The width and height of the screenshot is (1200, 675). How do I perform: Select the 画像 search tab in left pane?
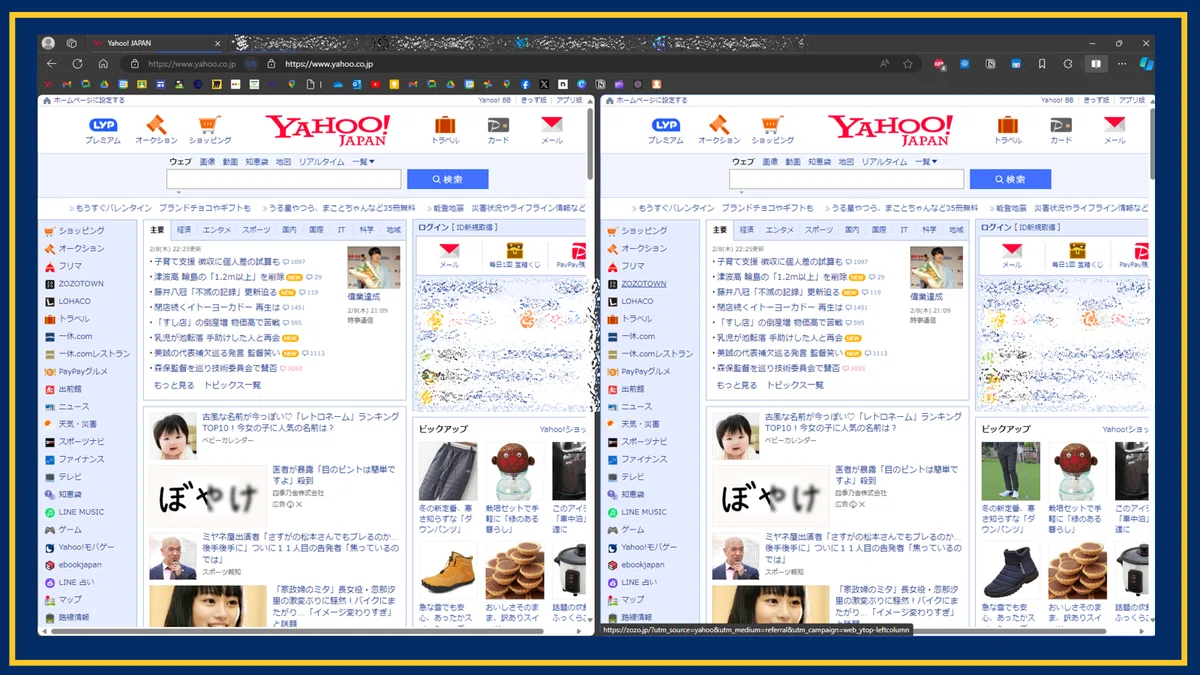[x=207, y=161]
